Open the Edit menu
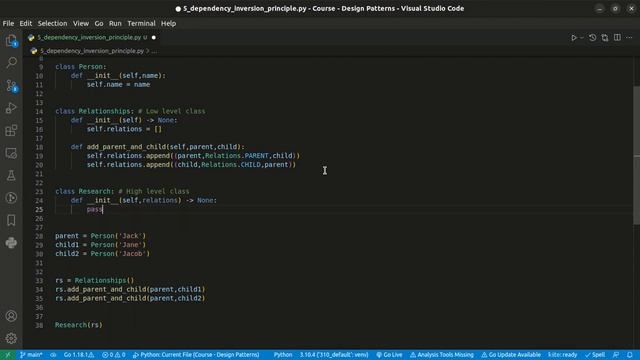 pyautogui.click(x=25, y=23)
